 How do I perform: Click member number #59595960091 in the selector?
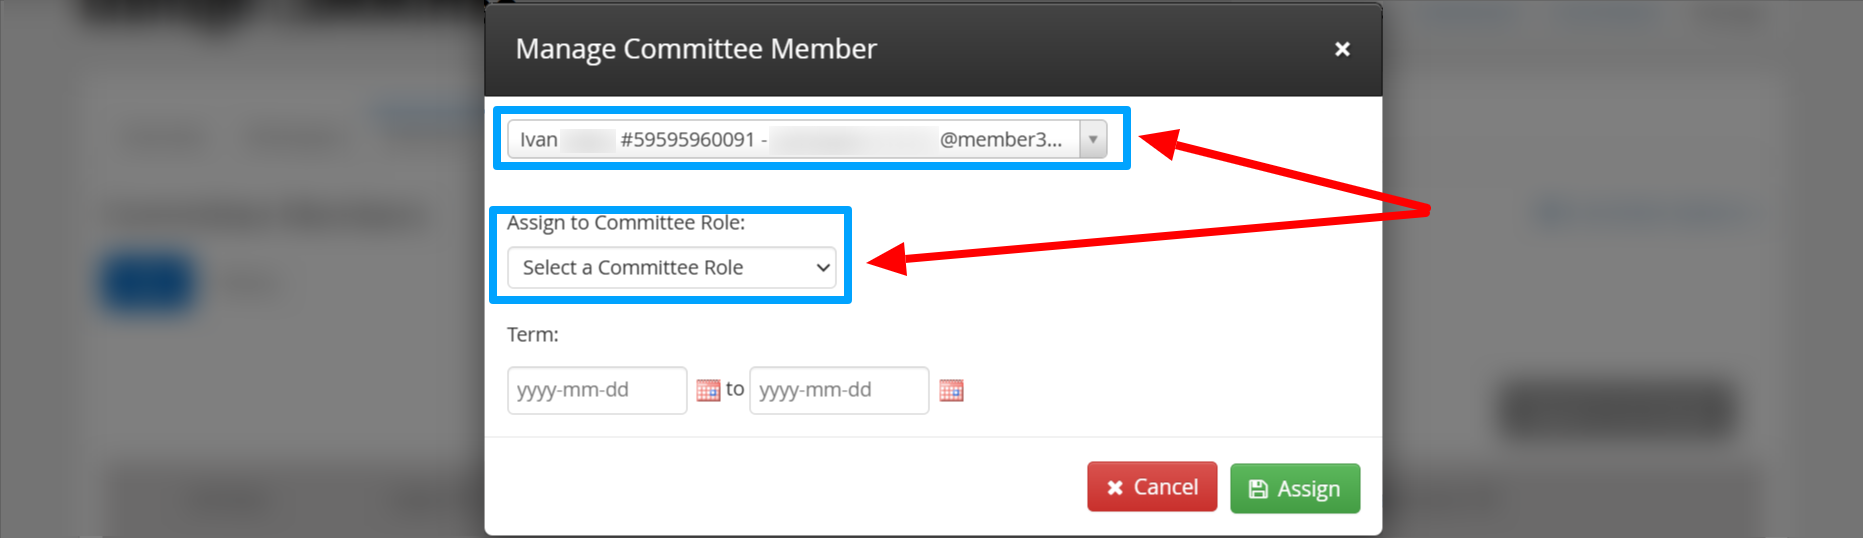(x=687, y=140)
